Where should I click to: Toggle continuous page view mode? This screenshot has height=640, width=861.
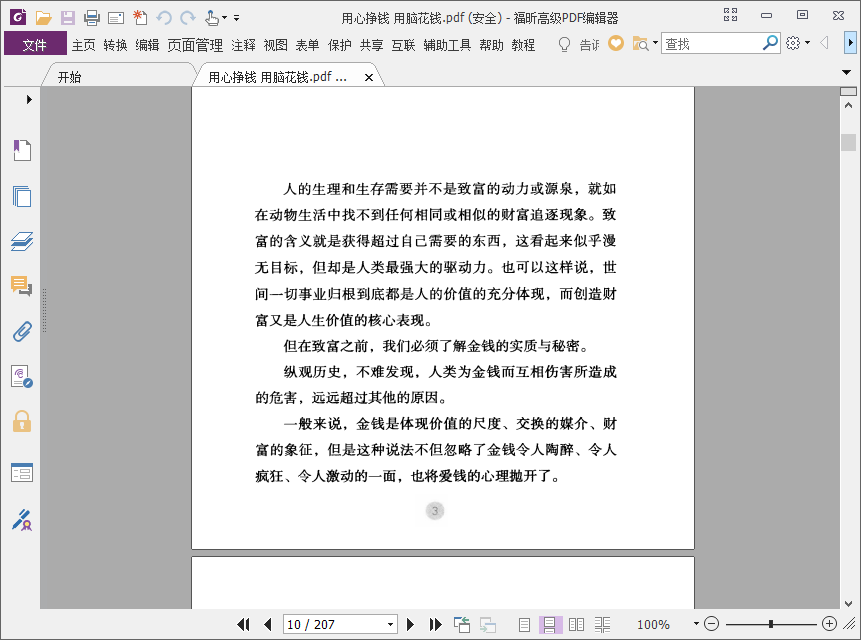[550, 624]
